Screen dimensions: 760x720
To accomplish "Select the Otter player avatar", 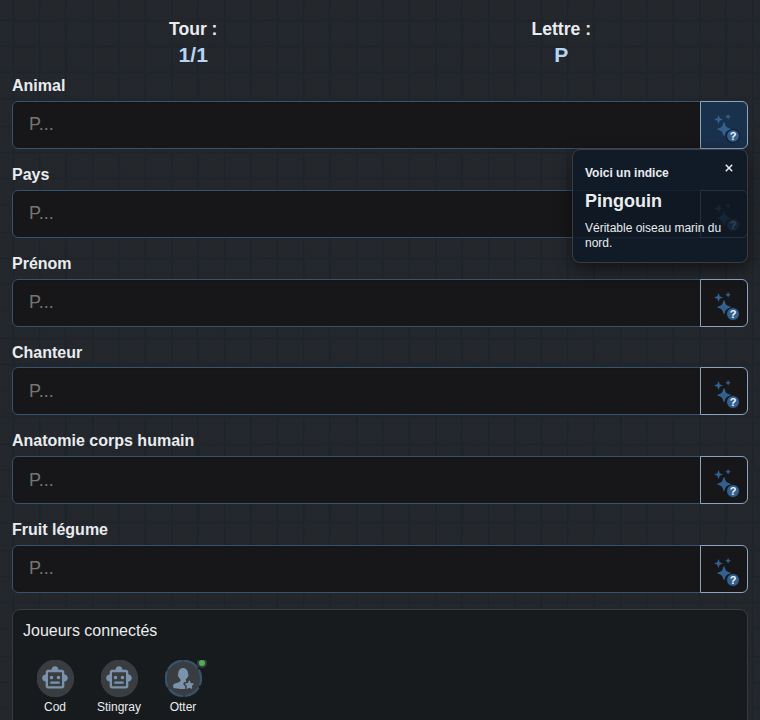I will point(183,678).
